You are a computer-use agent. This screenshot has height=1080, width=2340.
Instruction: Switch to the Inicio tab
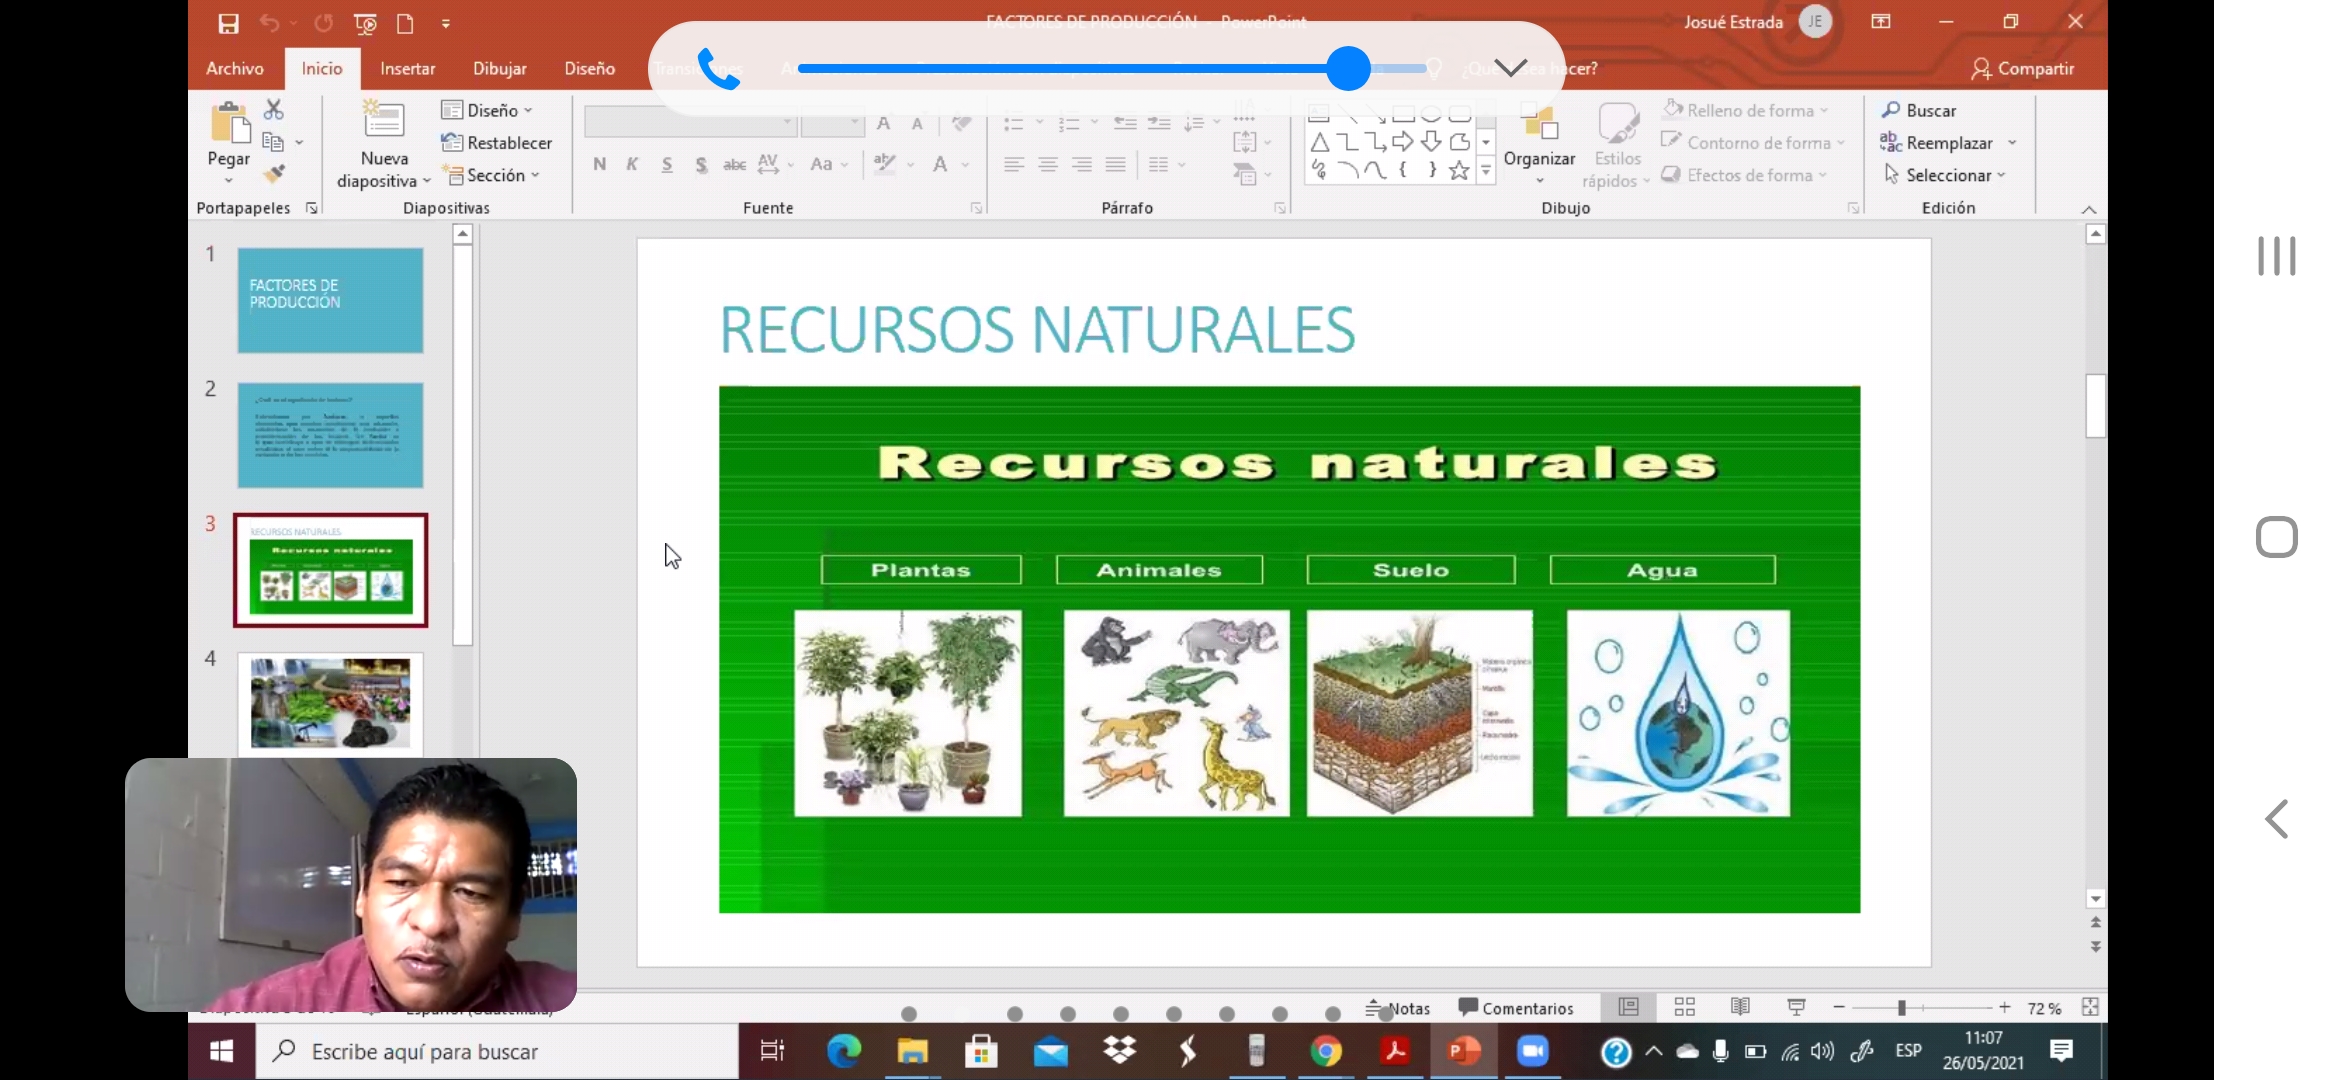(x=322, y=68)
